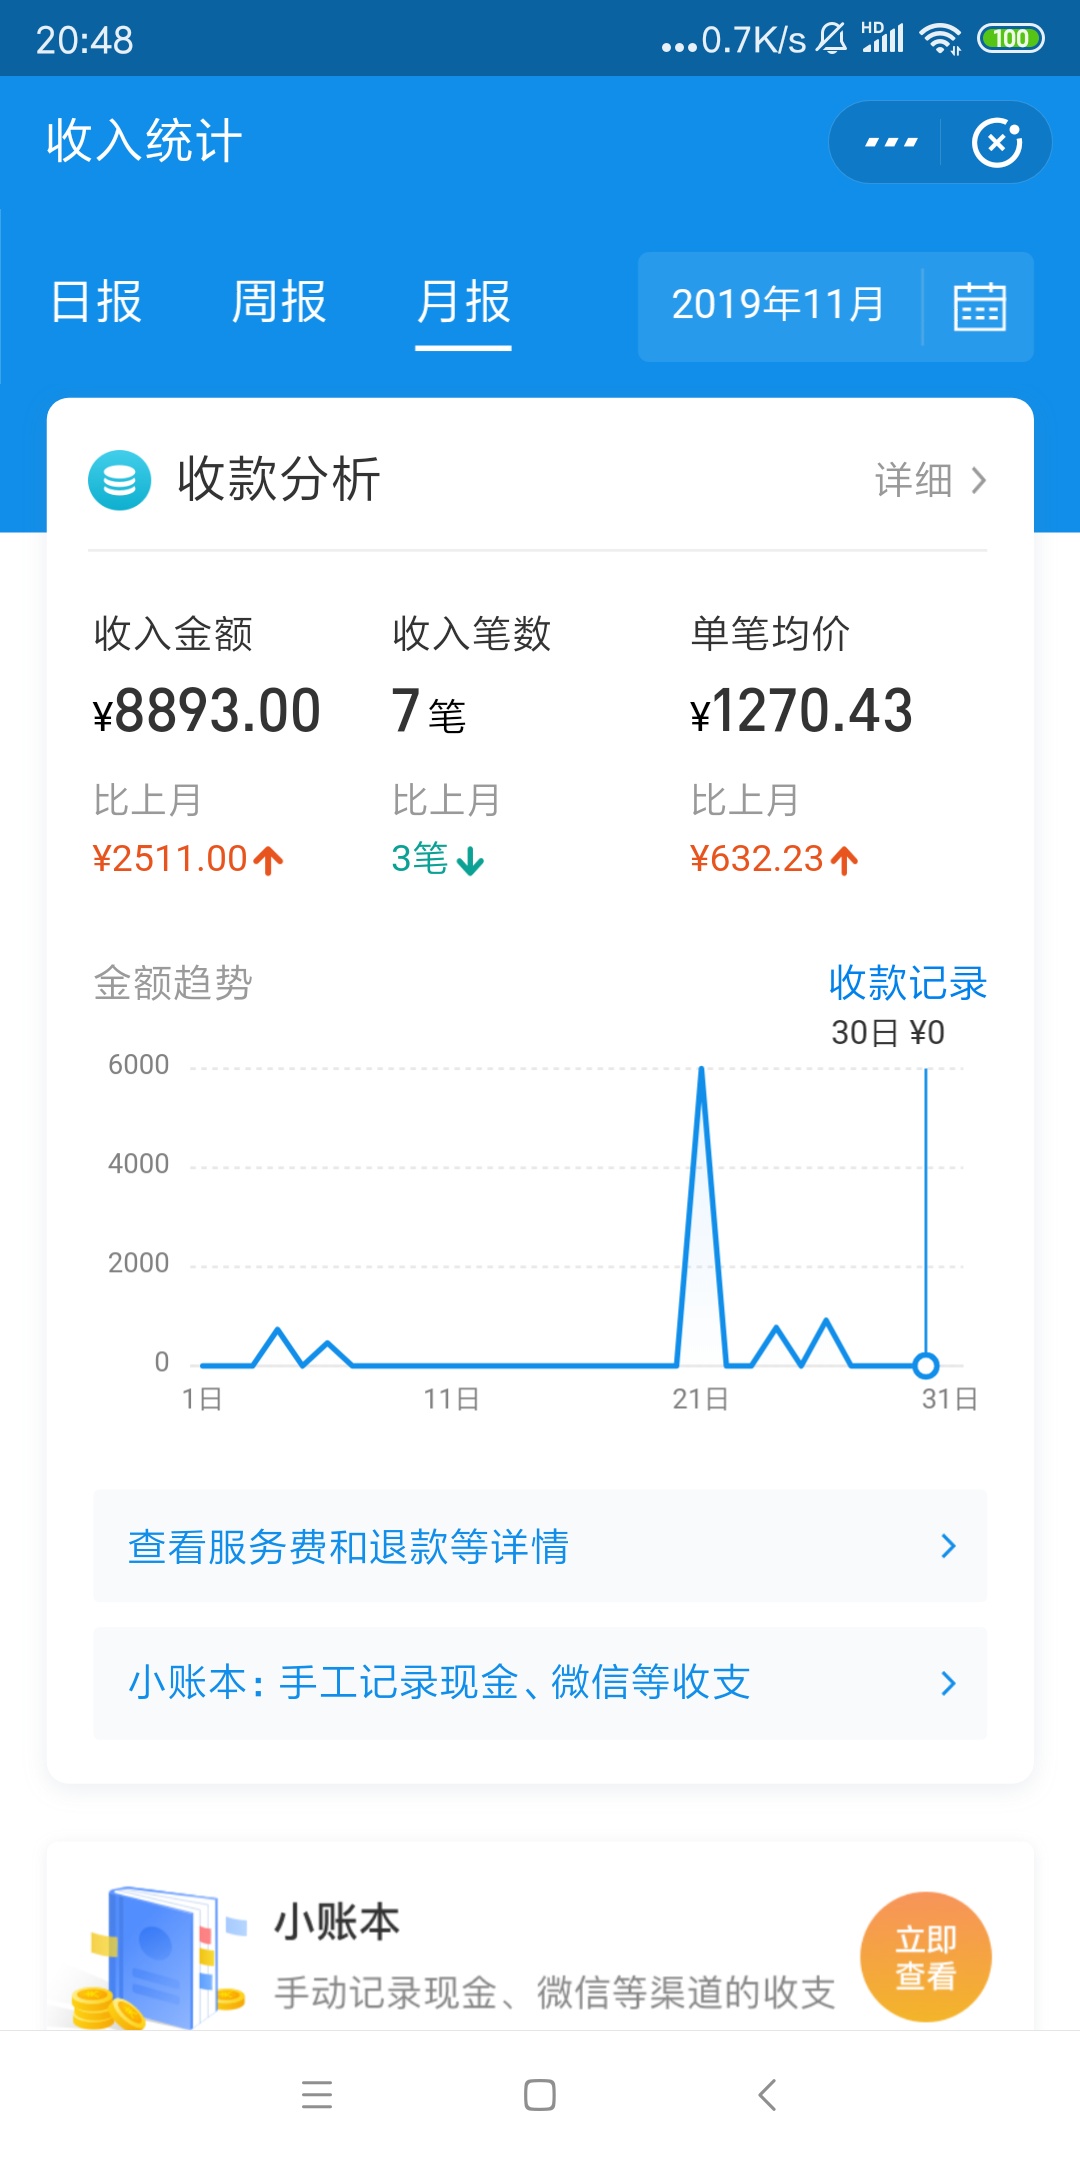Tap the battery indicator in status bar
Viewport: 1080px width, 2160px height.
(x=1011, y=39)
